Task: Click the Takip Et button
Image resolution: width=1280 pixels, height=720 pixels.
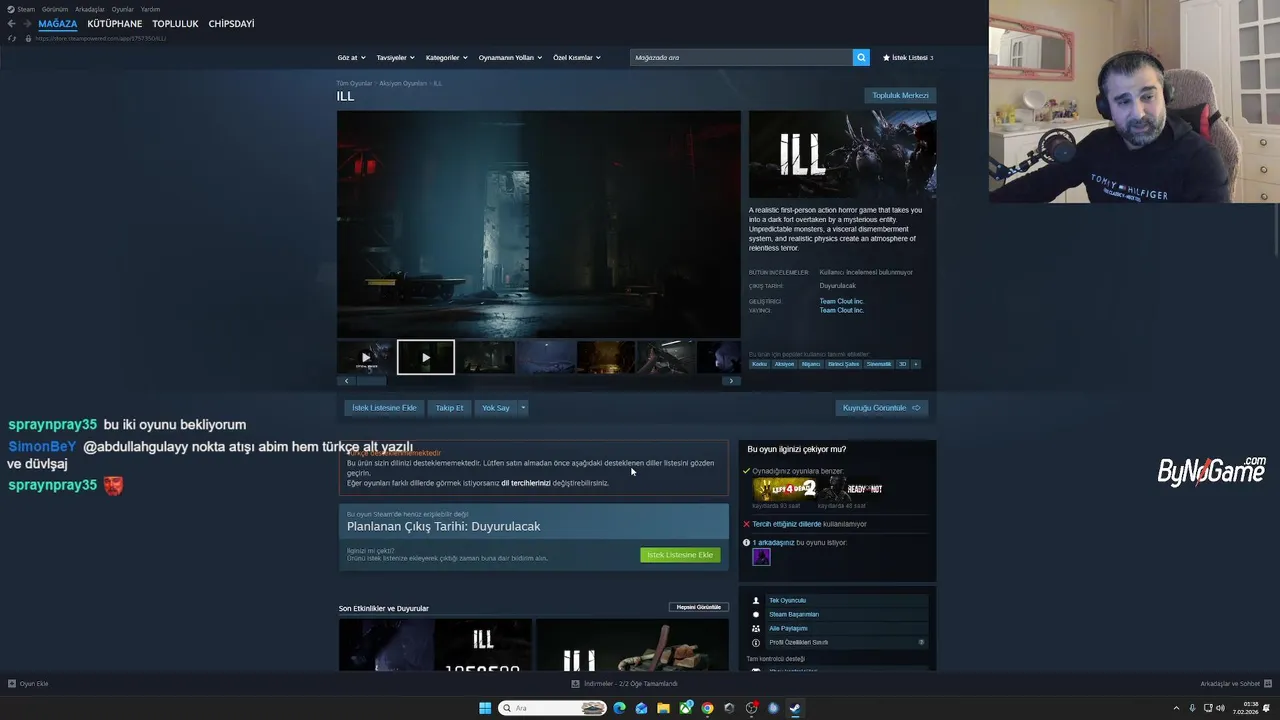Action: click(449, 408)
